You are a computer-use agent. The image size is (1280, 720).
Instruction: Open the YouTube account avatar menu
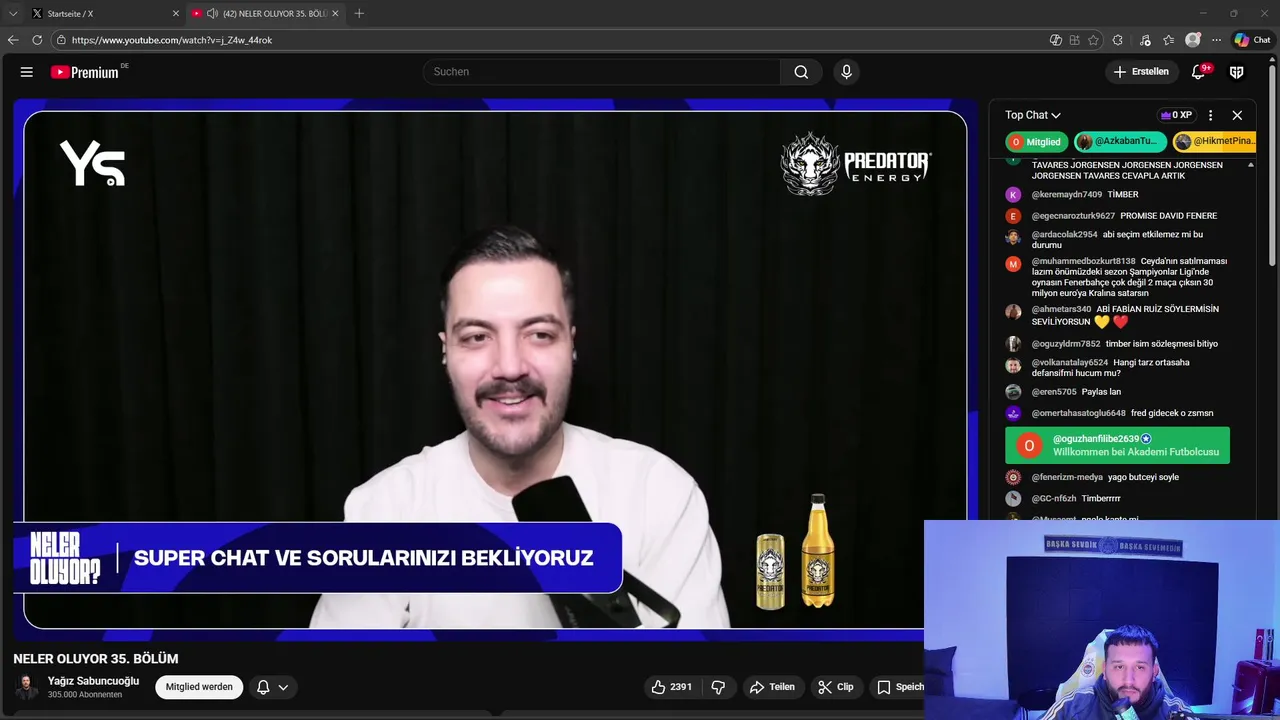click(1237, 72)
